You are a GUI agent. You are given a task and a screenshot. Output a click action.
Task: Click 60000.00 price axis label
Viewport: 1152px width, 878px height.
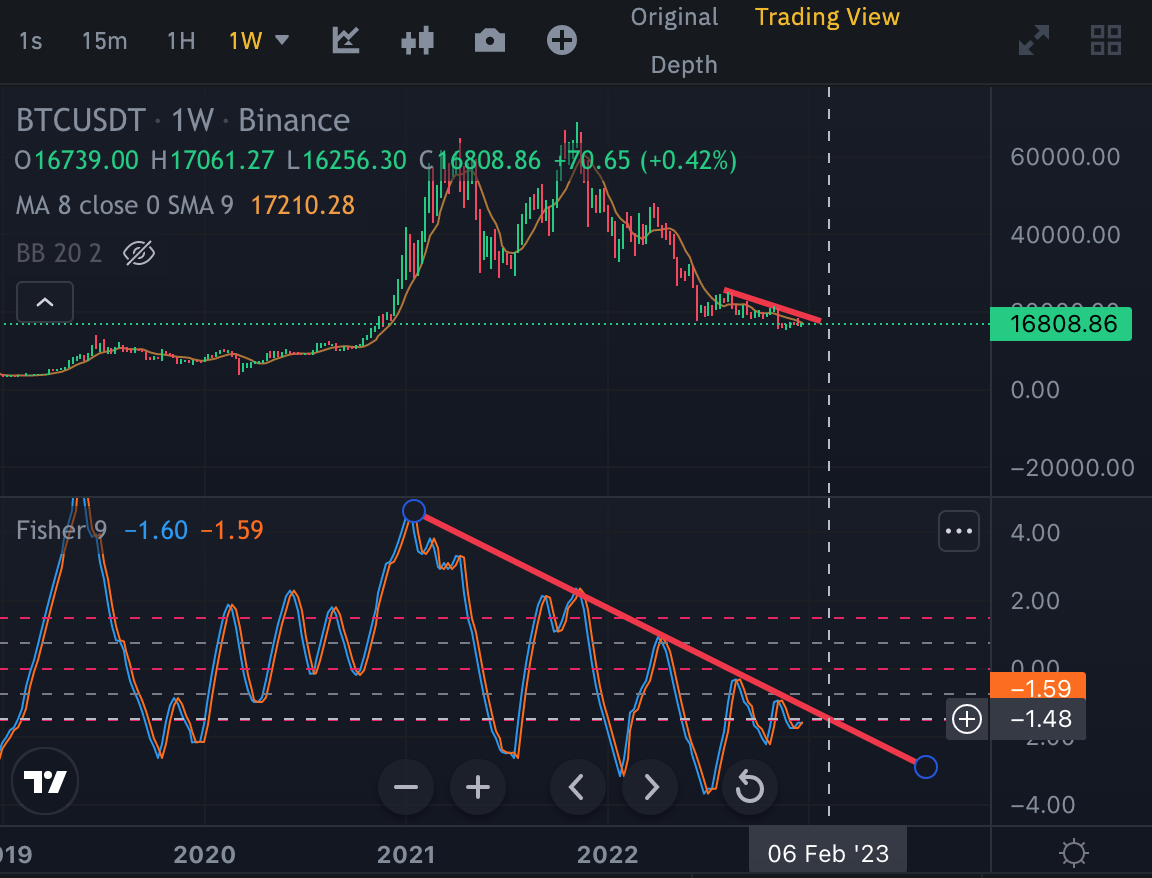tap(1065, 156)
